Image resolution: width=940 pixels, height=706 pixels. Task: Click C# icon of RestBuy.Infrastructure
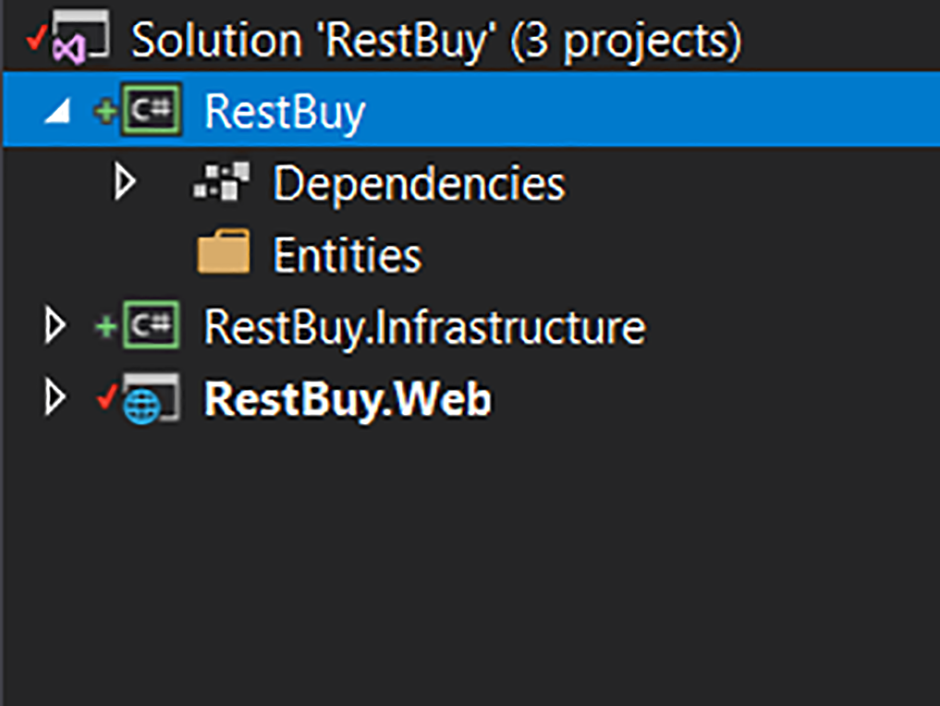[x=151, y=326]
